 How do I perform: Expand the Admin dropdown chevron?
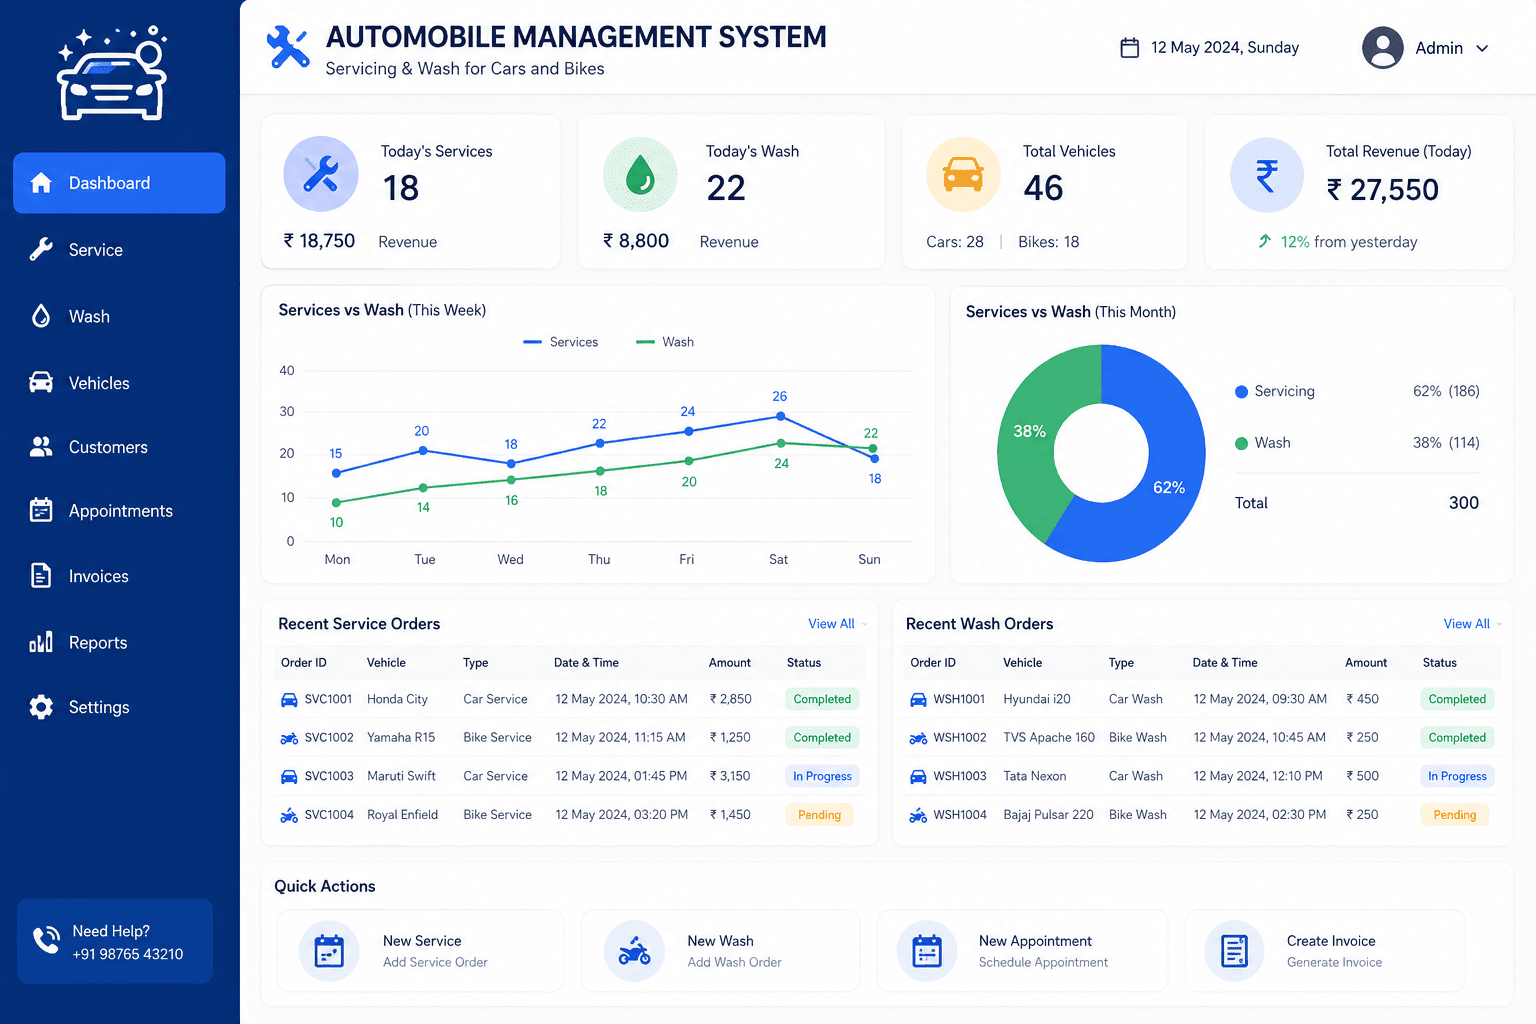point(1482,48)
